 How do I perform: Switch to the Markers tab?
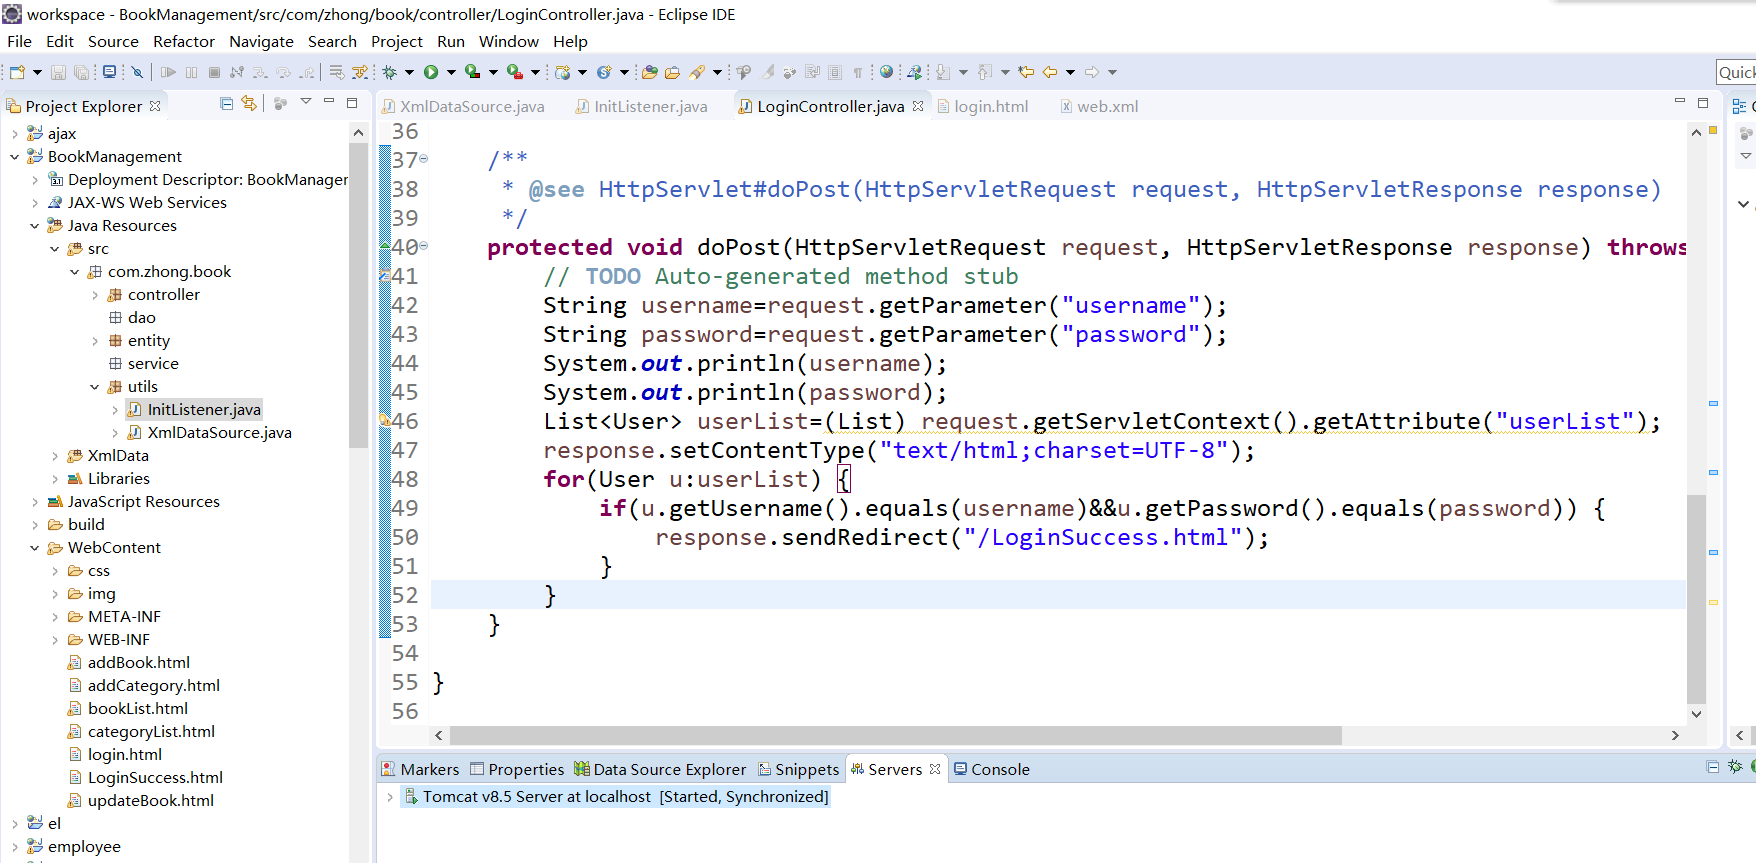[420, 769]
